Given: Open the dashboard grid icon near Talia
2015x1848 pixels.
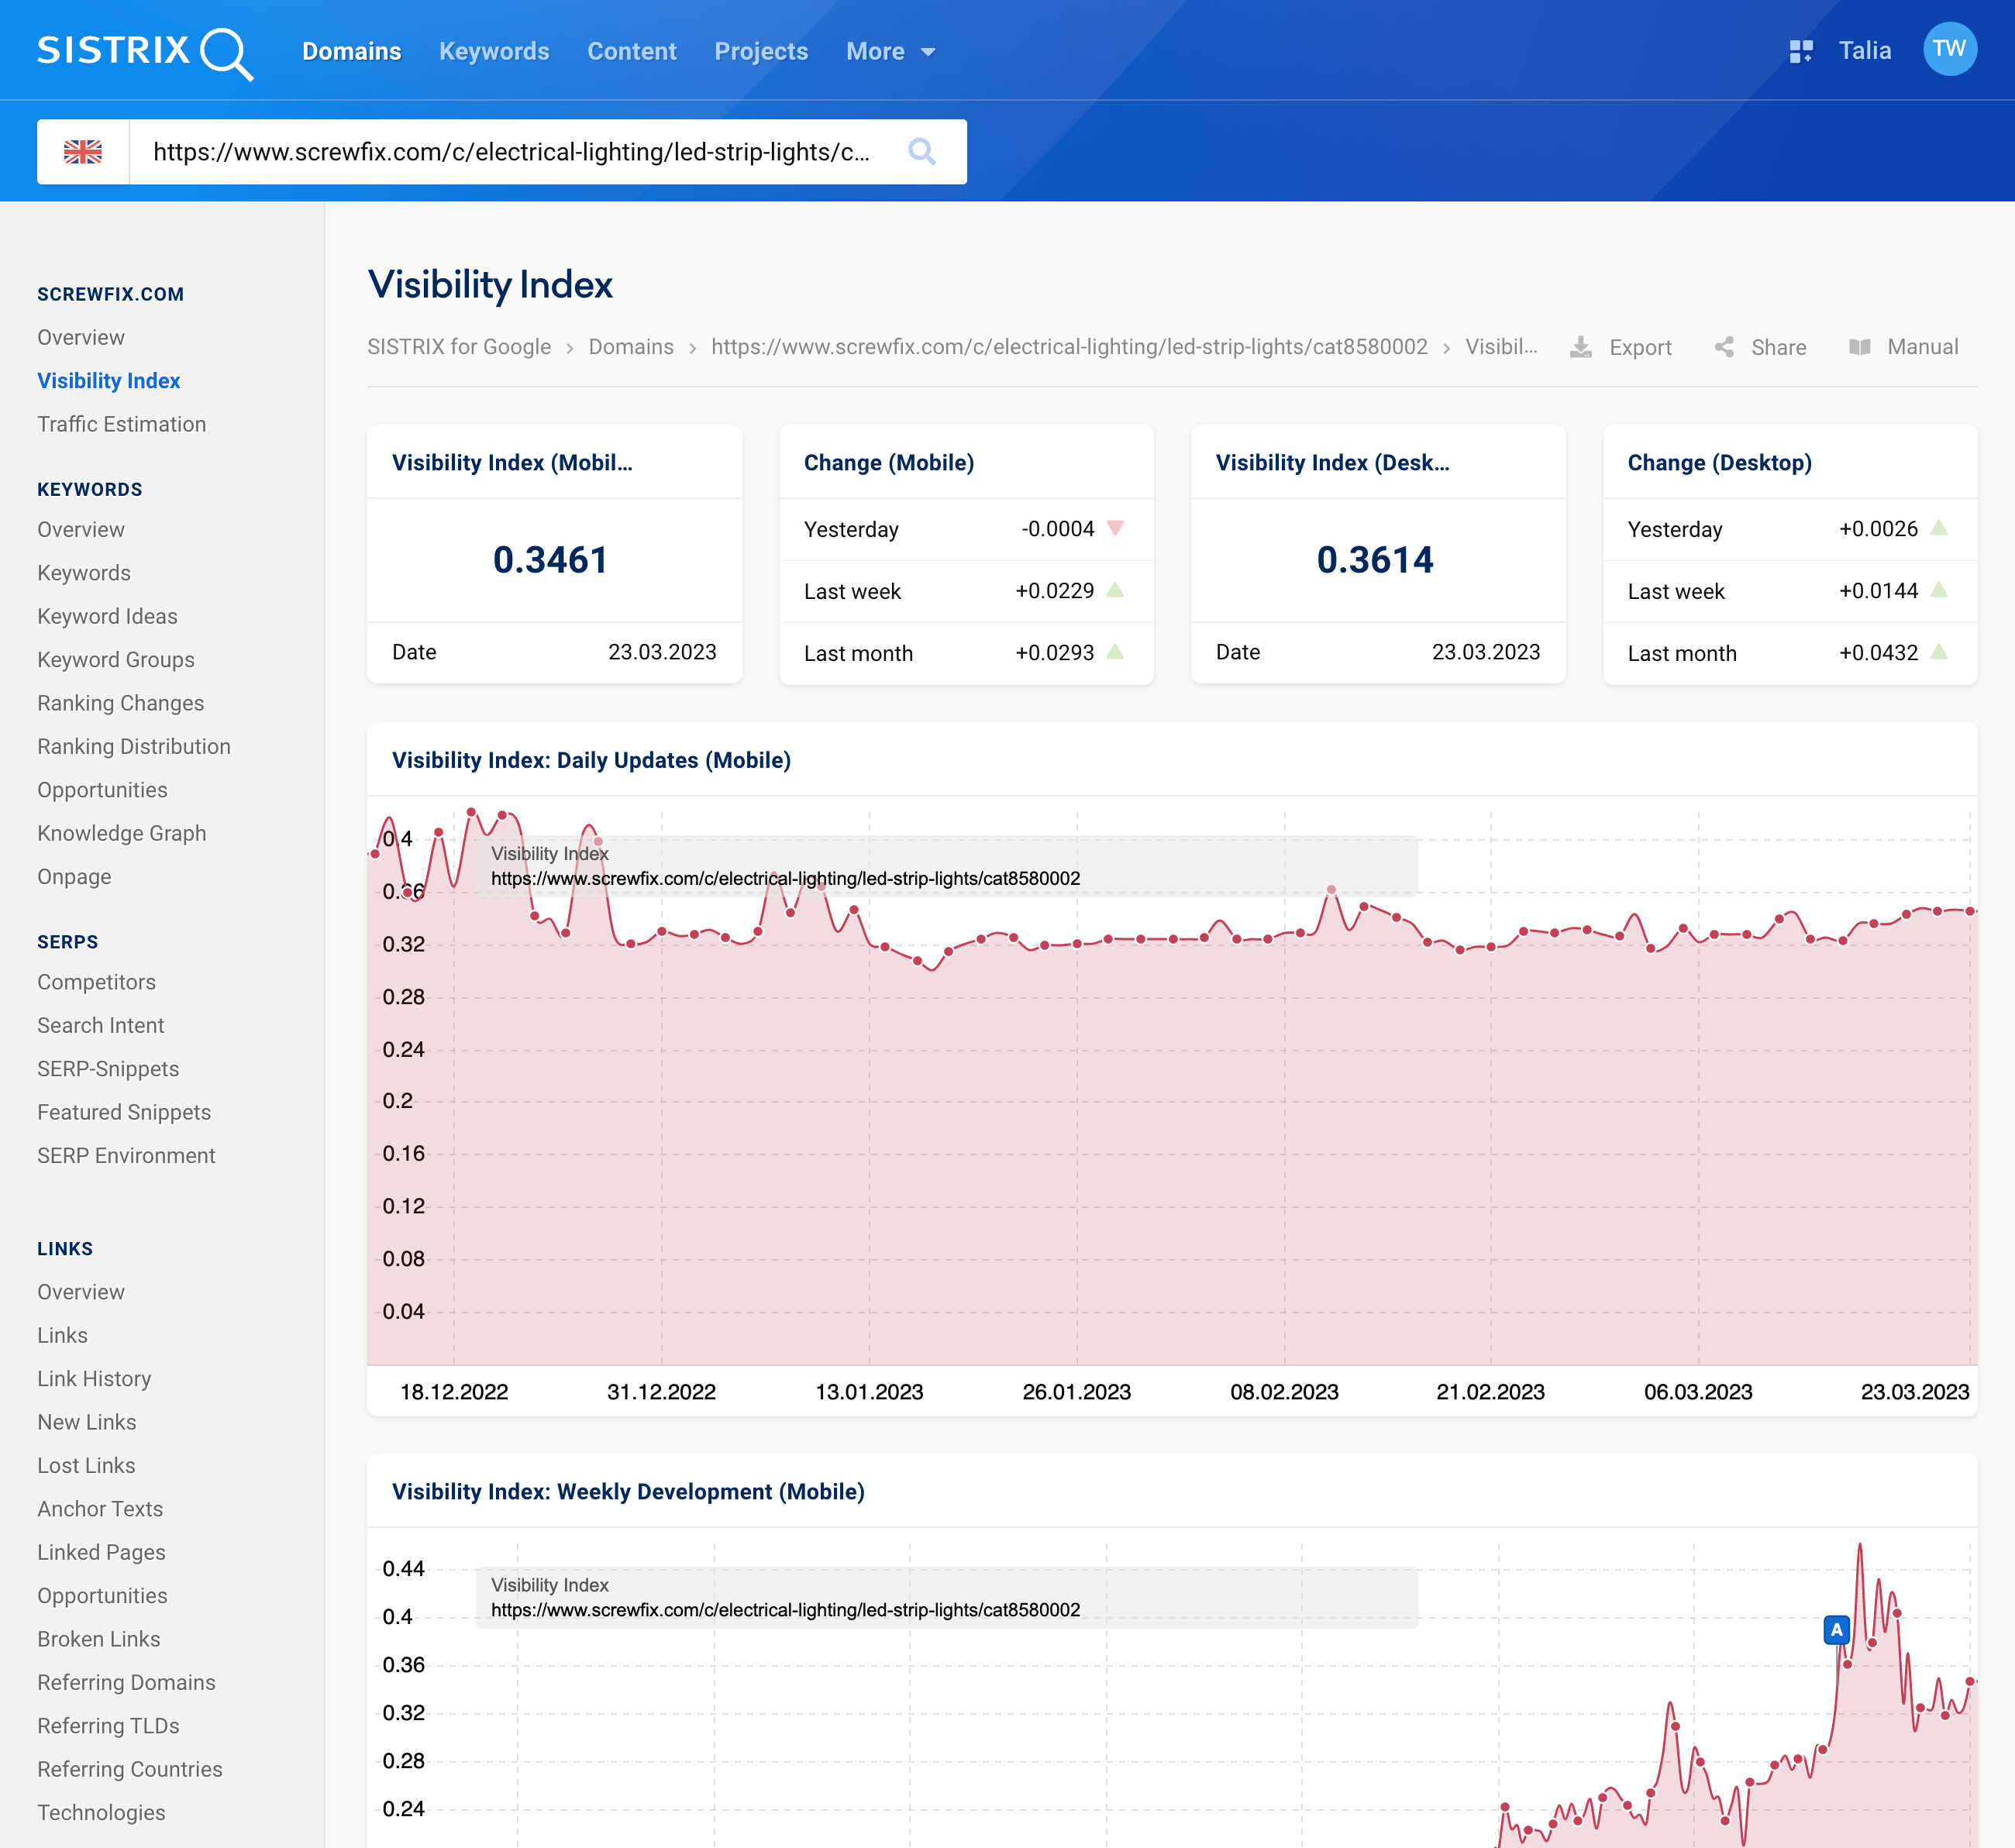Looking at the screenshot, I should [1801, 51].
